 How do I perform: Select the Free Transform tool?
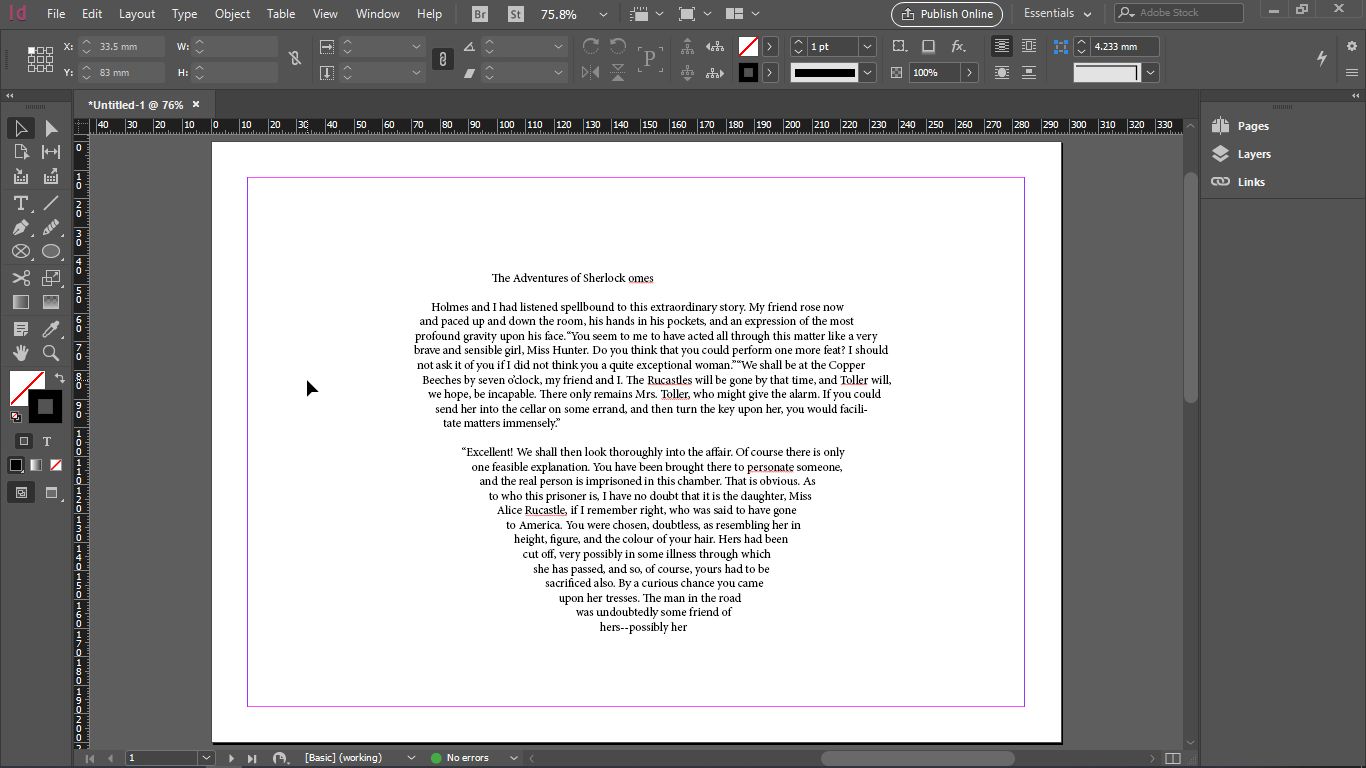point(51,278)
